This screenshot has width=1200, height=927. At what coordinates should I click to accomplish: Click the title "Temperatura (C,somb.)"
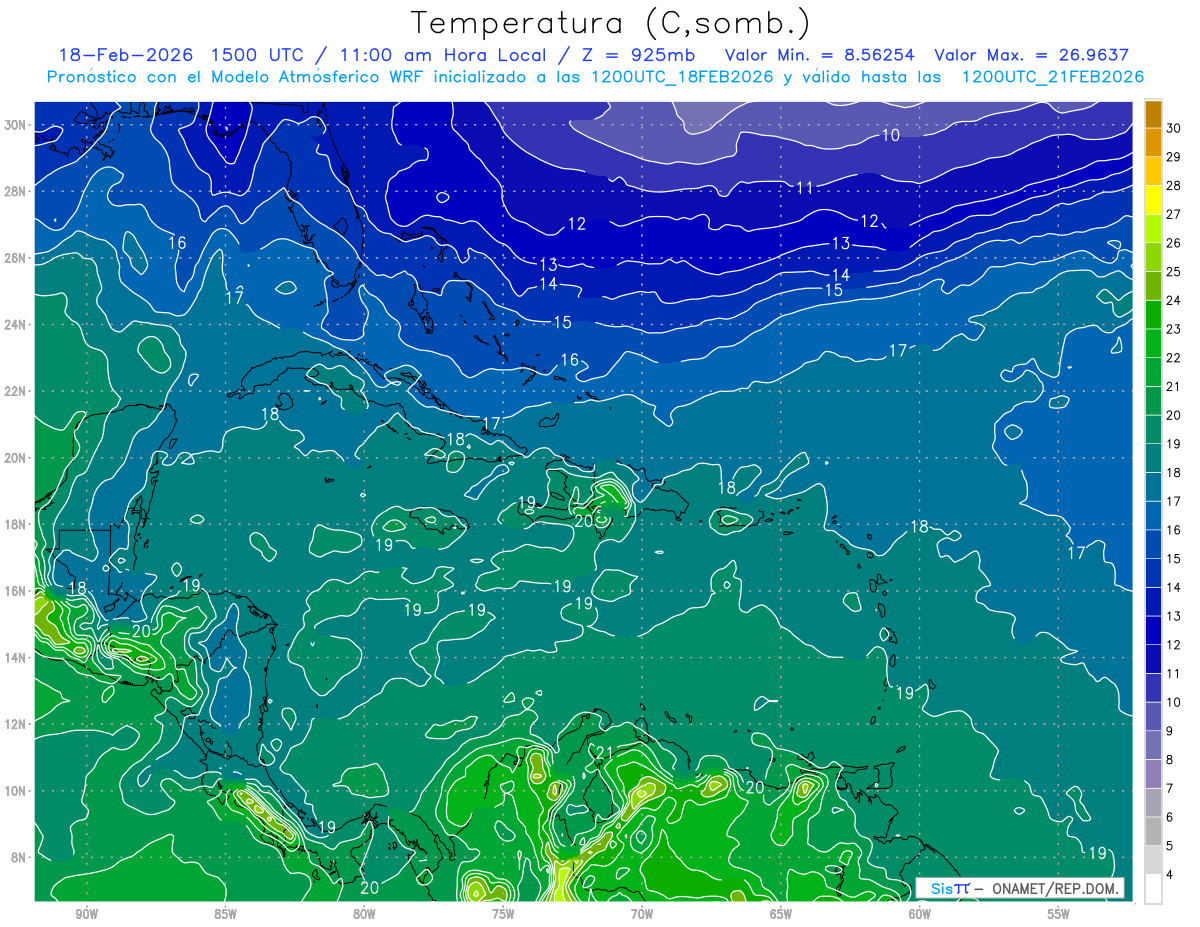[611, 23]
